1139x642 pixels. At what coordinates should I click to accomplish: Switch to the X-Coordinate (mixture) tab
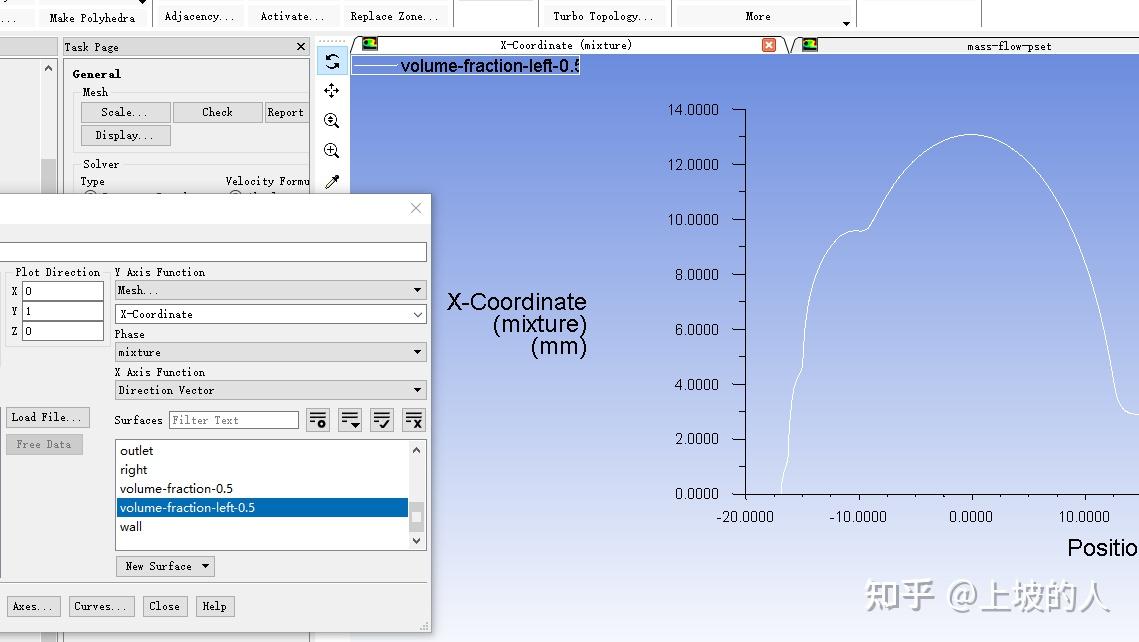(x=566, y=45)
